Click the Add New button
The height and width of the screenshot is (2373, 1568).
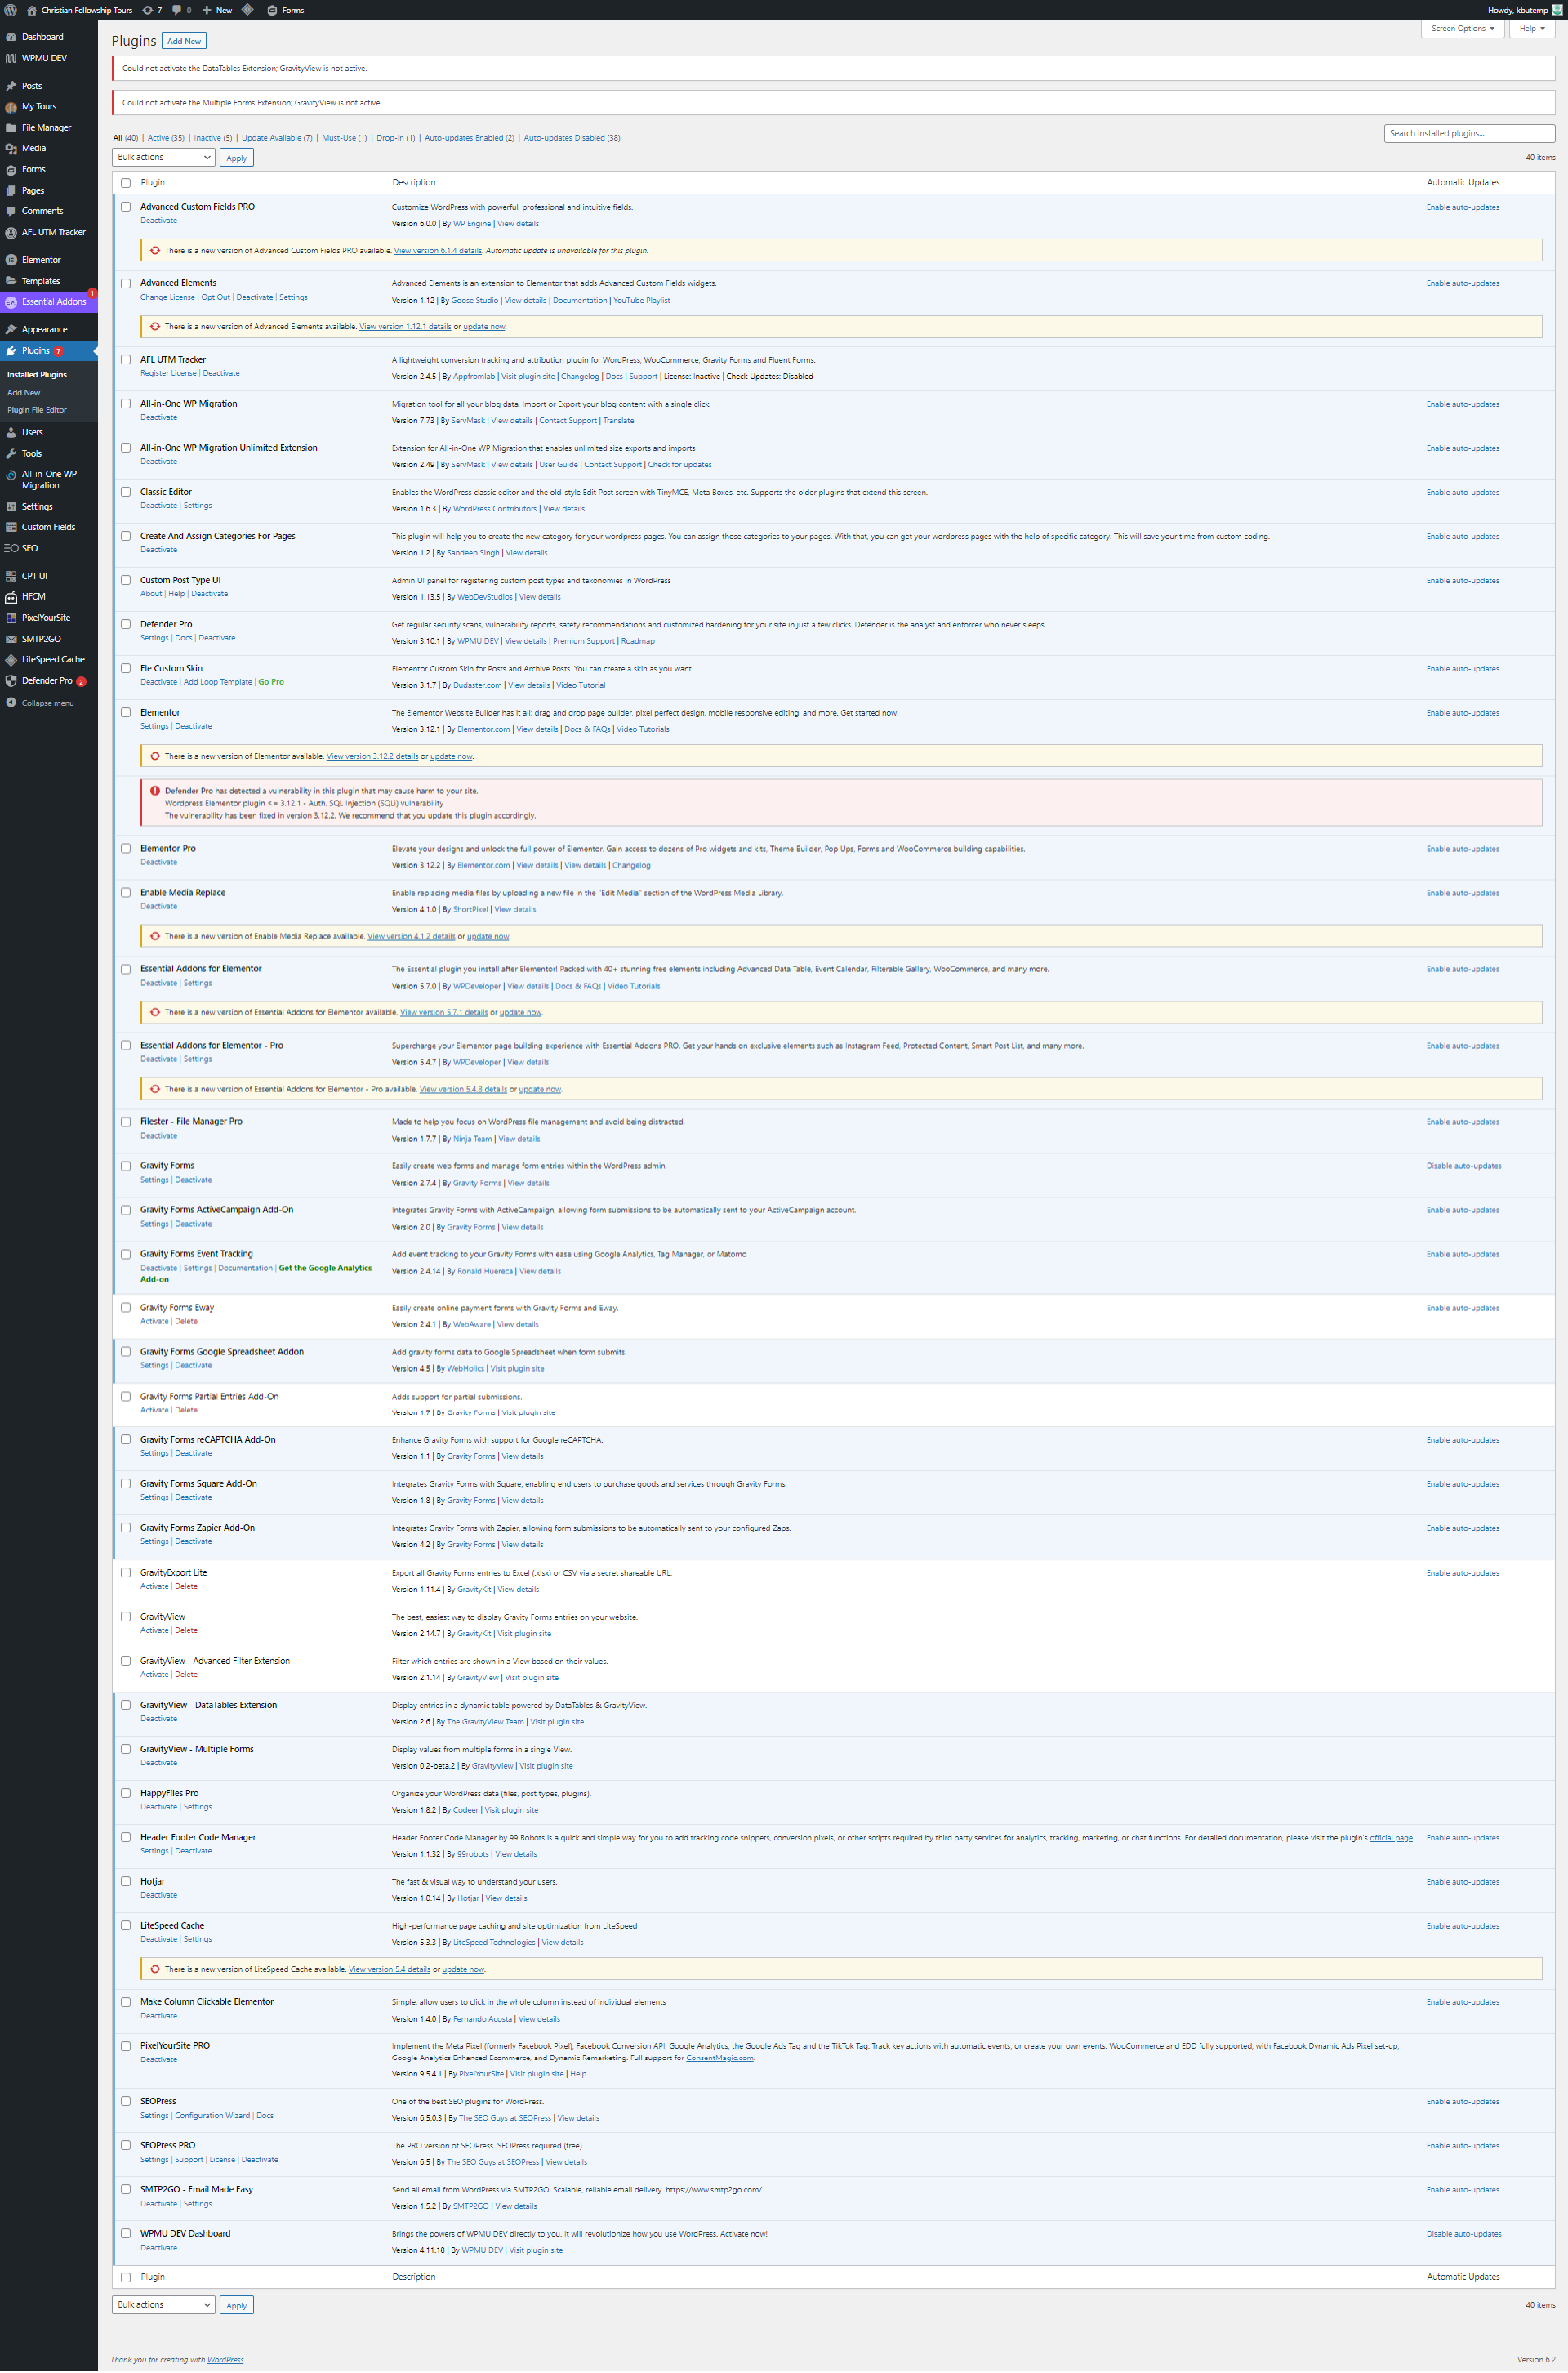(184, 41)
